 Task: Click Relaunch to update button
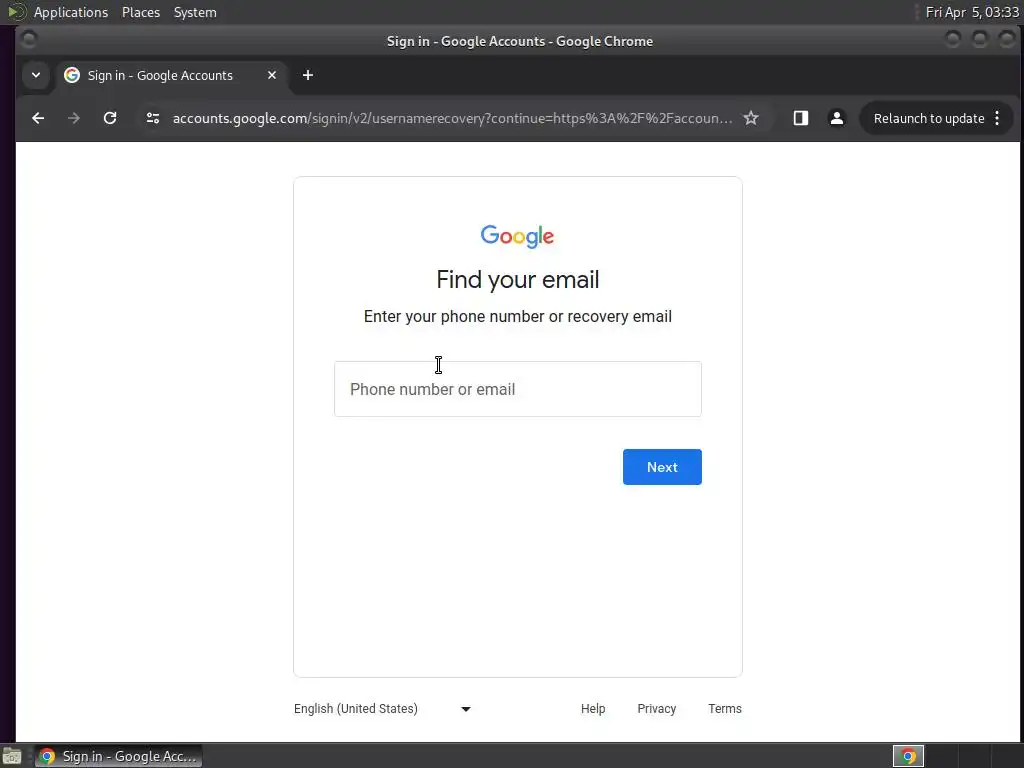[929, 118]
